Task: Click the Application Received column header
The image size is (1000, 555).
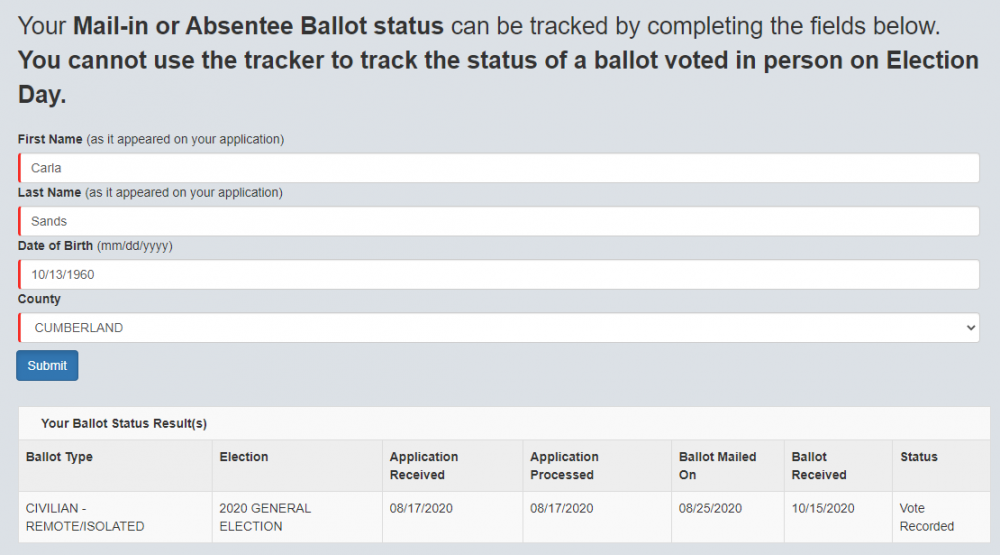Action: click(424, 466)
